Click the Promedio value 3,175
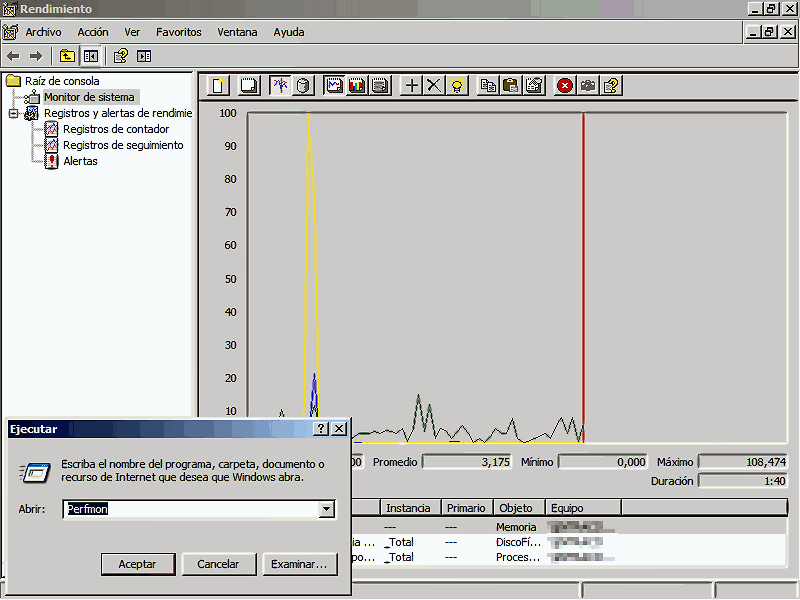This screenshot has width=800, height=600. point(467,462)
